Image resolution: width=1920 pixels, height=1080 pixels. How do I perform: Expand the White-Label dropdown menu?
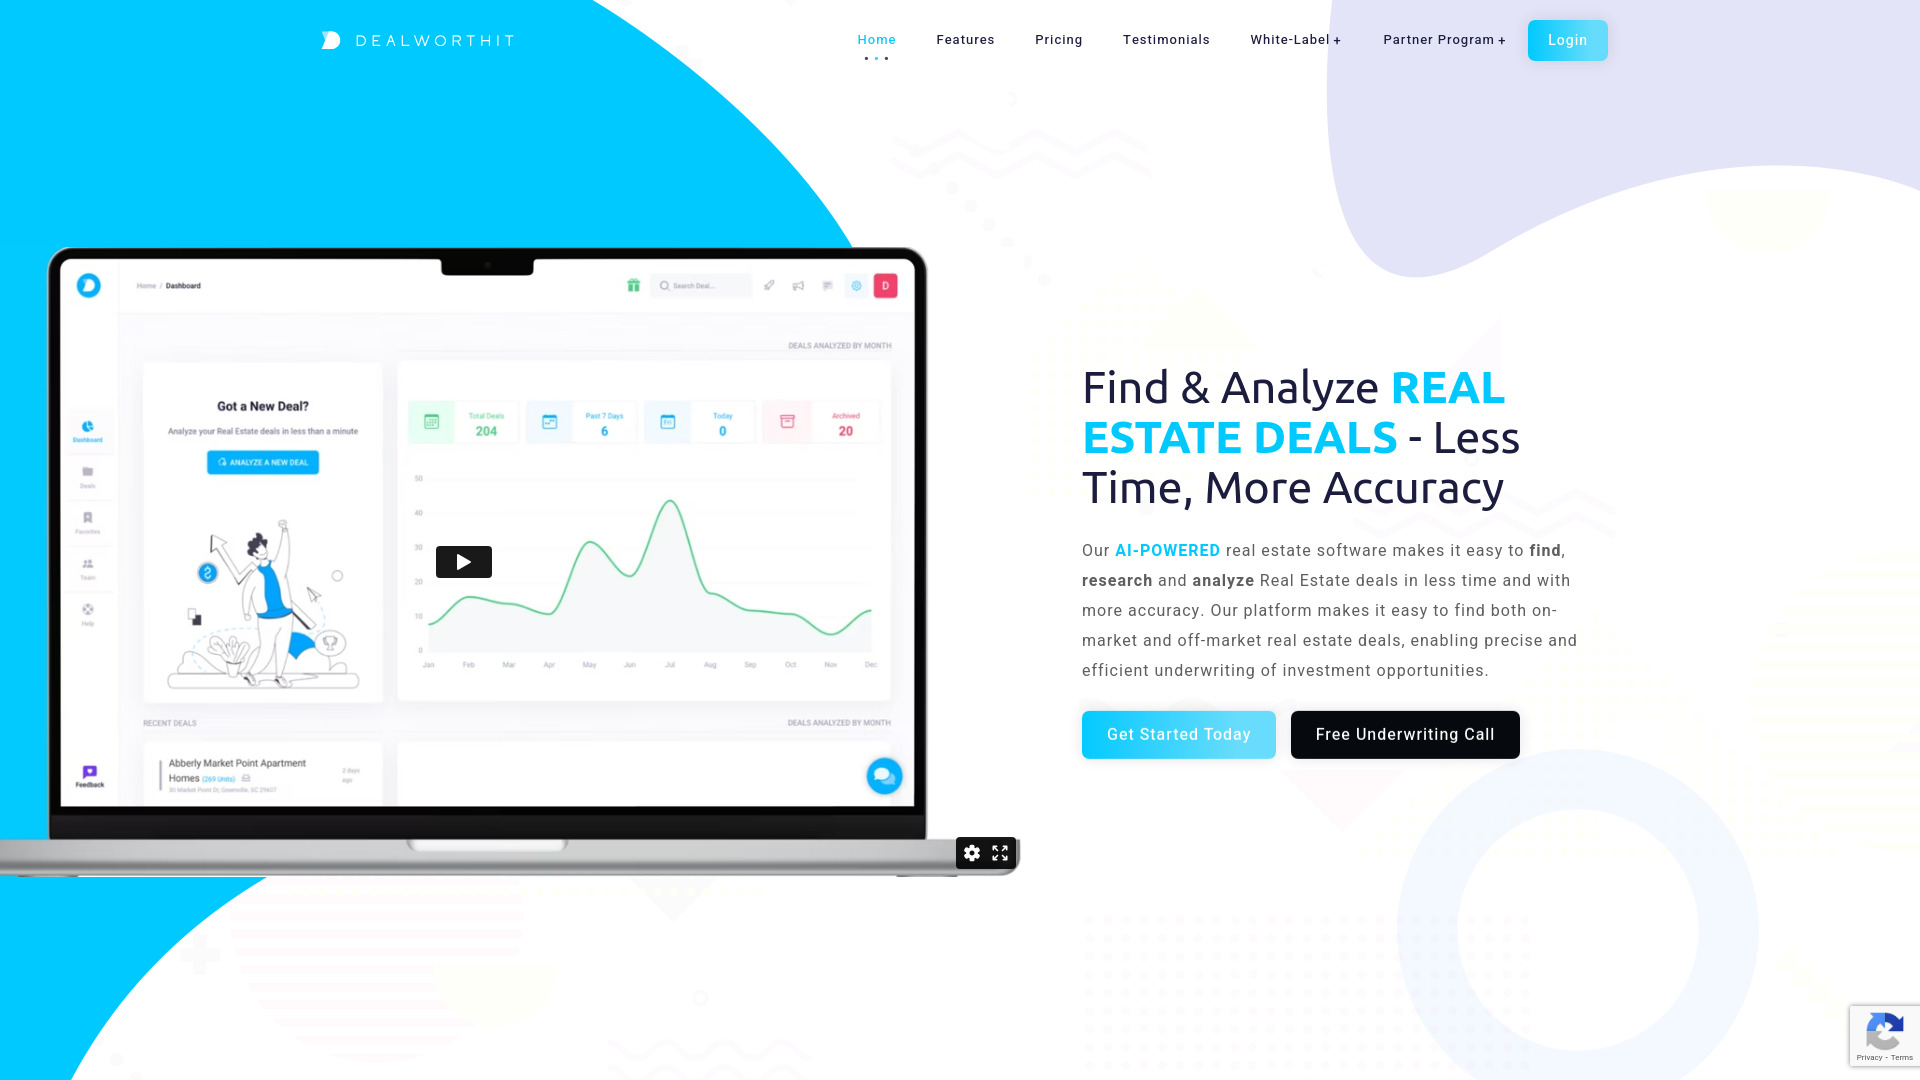pyautogui.click(x=1295, y=40)
